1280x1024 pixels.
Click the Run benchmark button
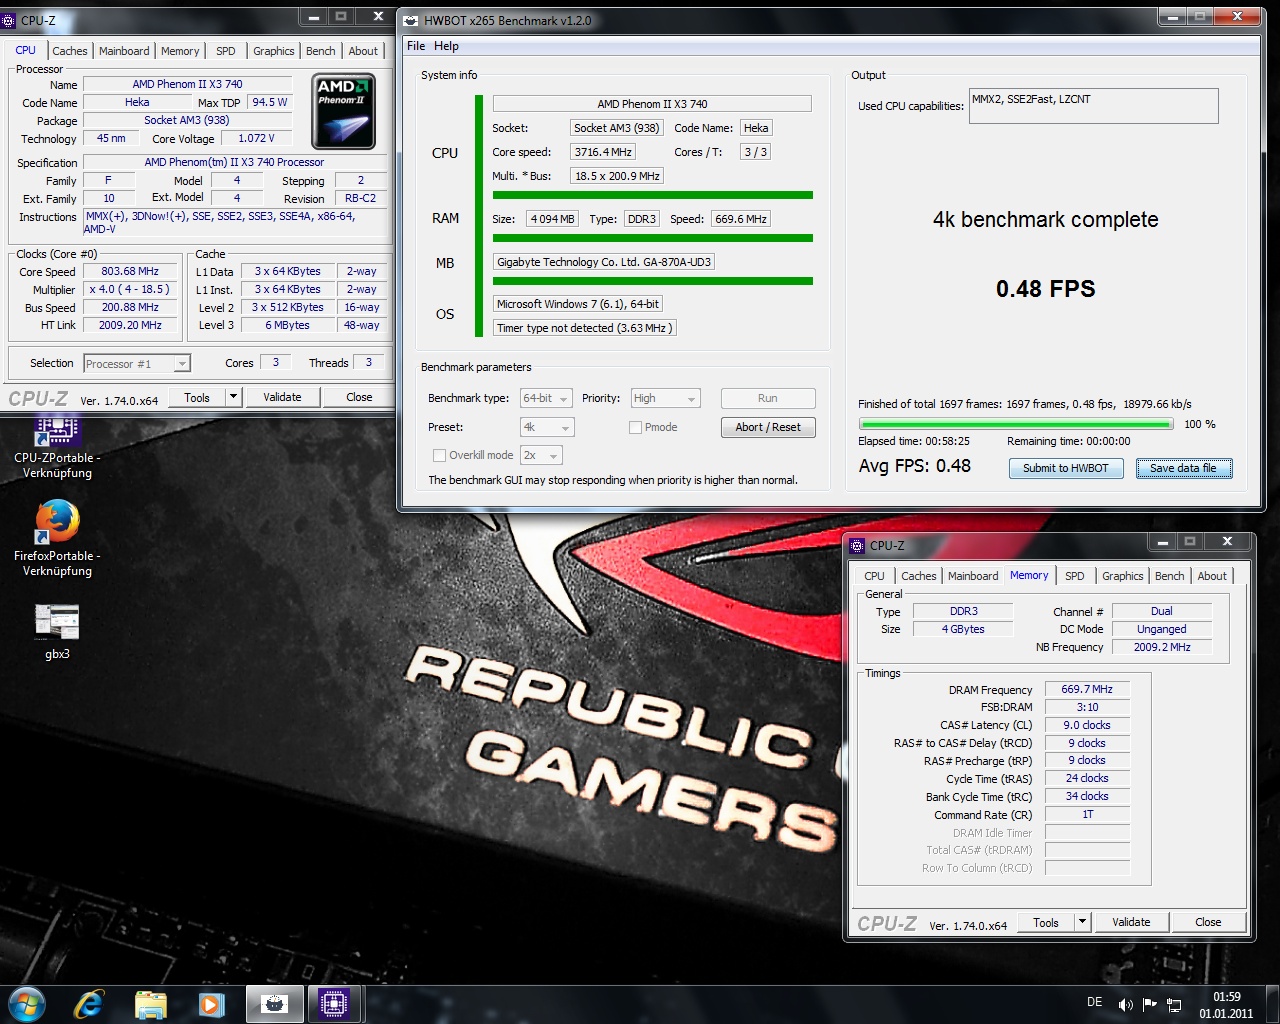point(768,398)
